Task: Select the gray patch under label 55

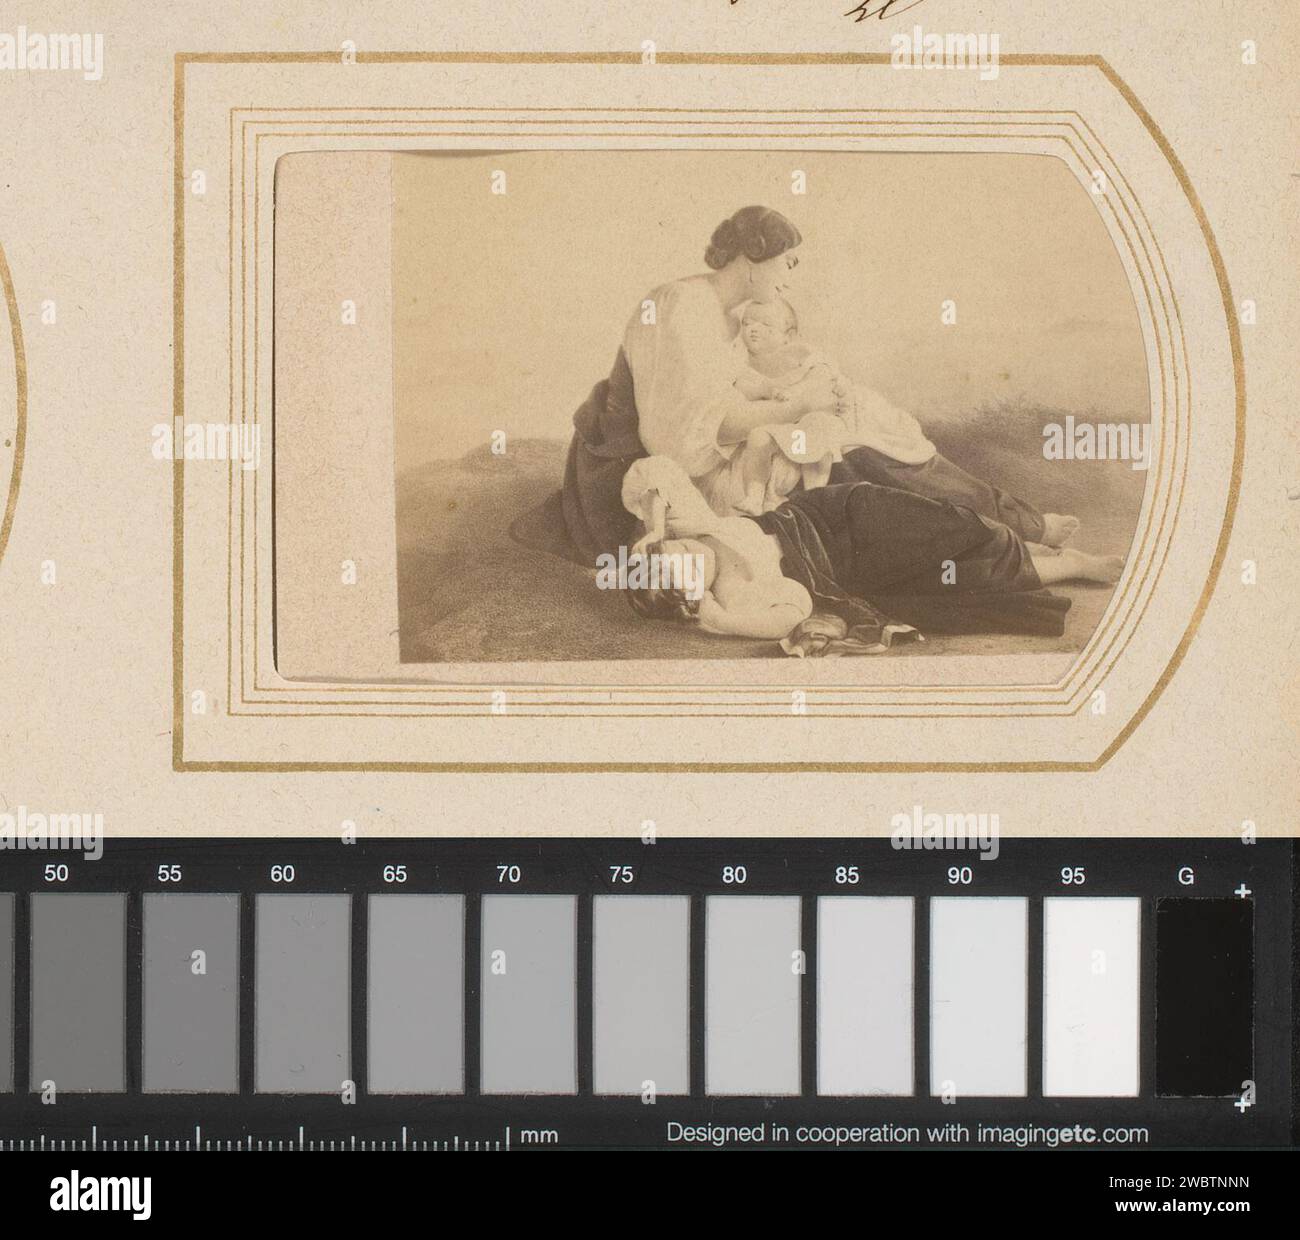Action: click(x=190, y=993)
